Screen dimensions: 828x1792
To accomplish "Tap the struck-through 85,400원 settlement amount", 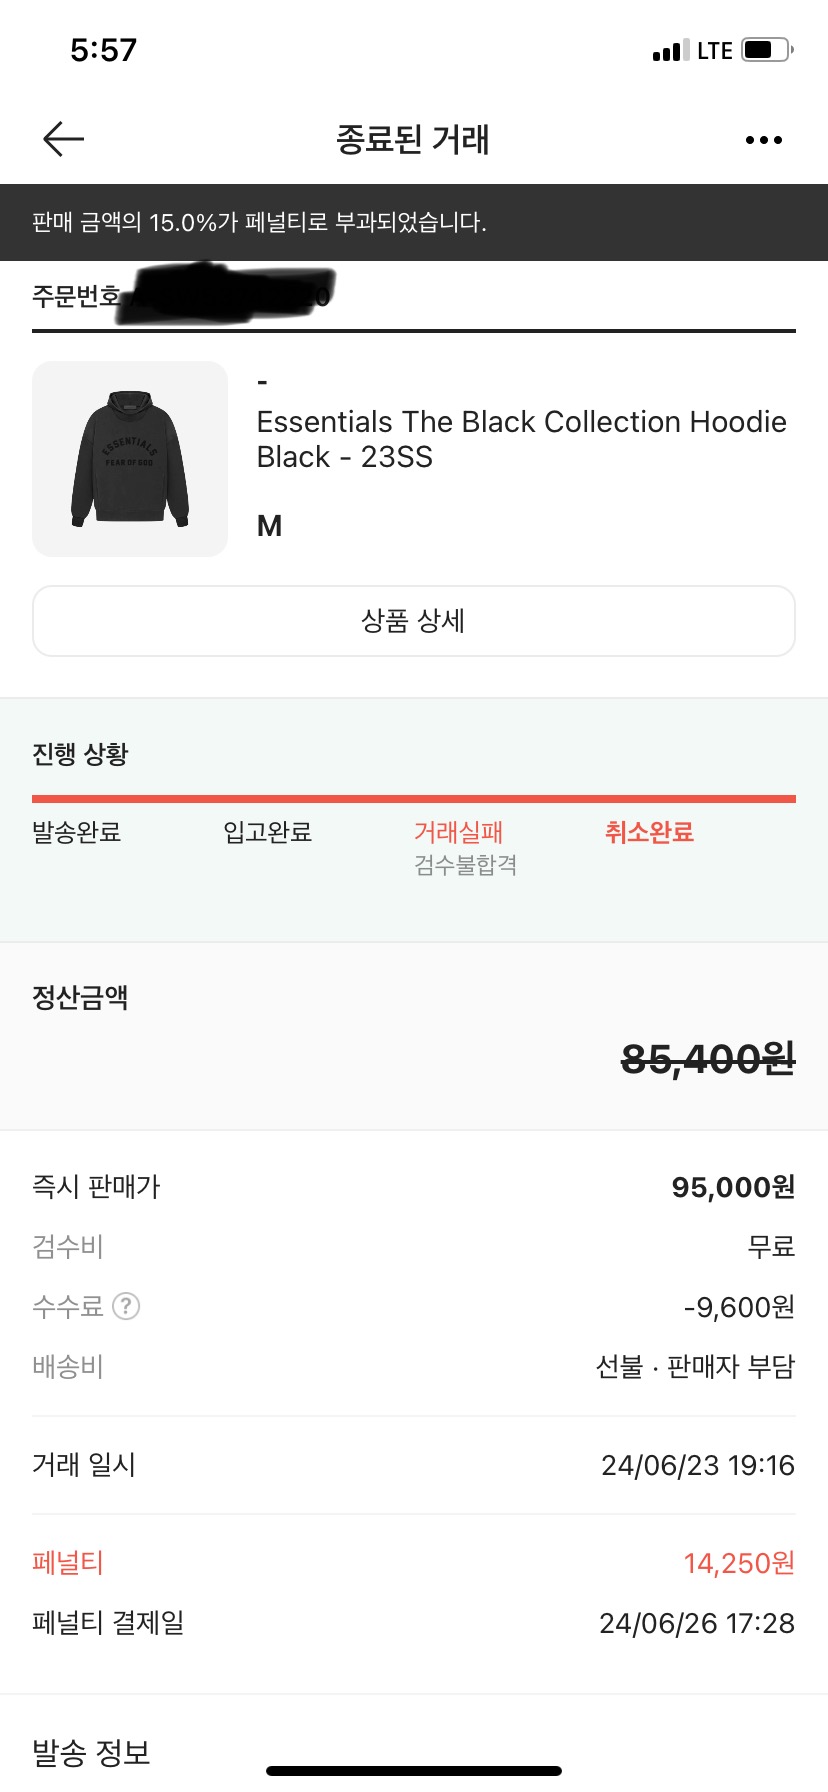I will coord(707,1058).
